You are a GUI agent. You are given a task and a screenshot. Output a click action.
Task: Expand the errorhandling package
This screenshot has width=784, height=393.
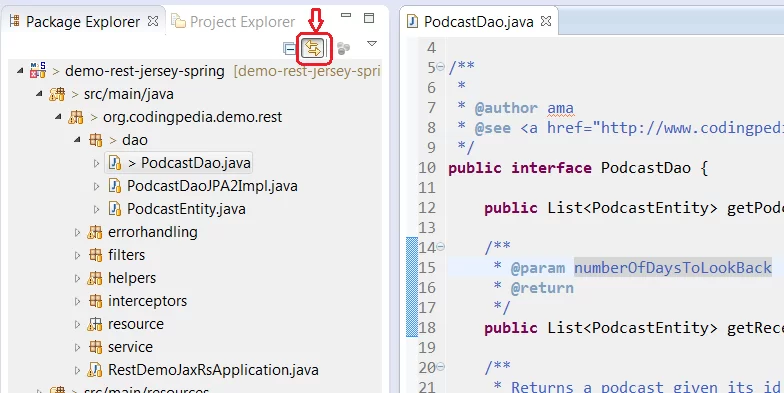point(78,232)
